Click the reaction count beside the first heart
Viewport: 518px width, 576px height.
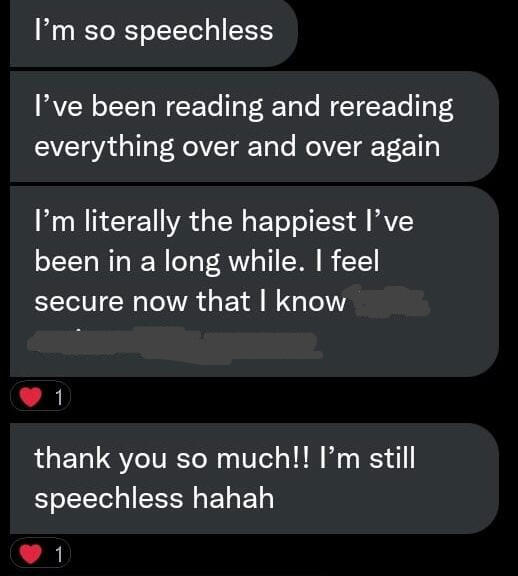(x=59, y=397)
